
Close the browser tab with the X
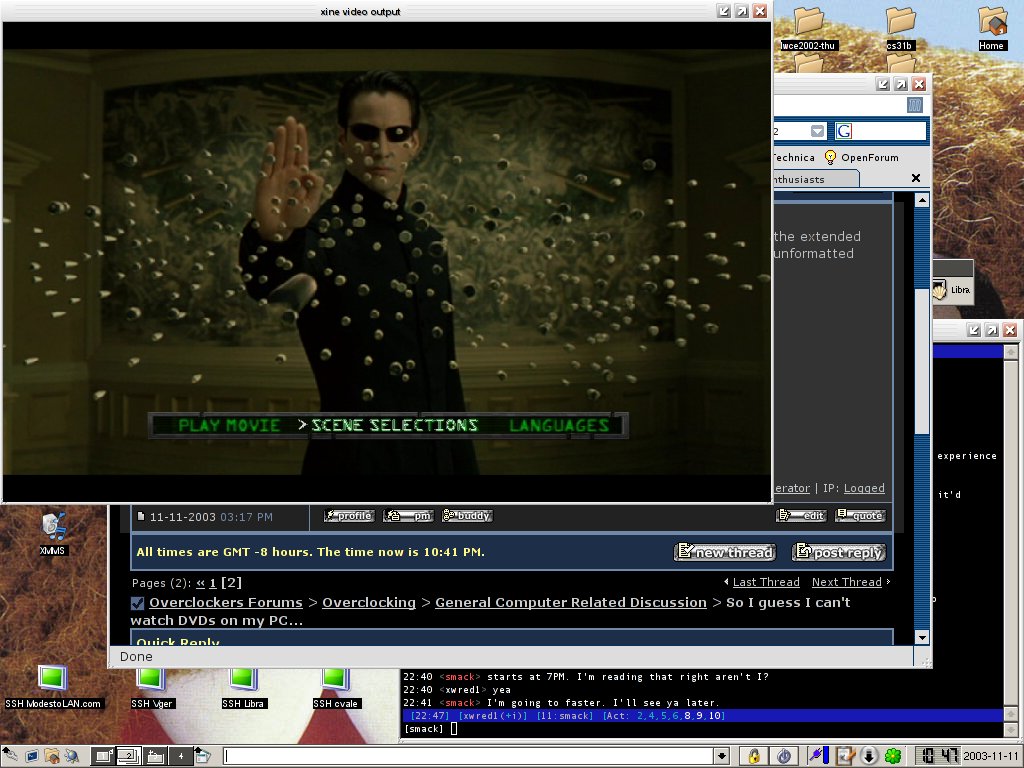click(916, 178)
